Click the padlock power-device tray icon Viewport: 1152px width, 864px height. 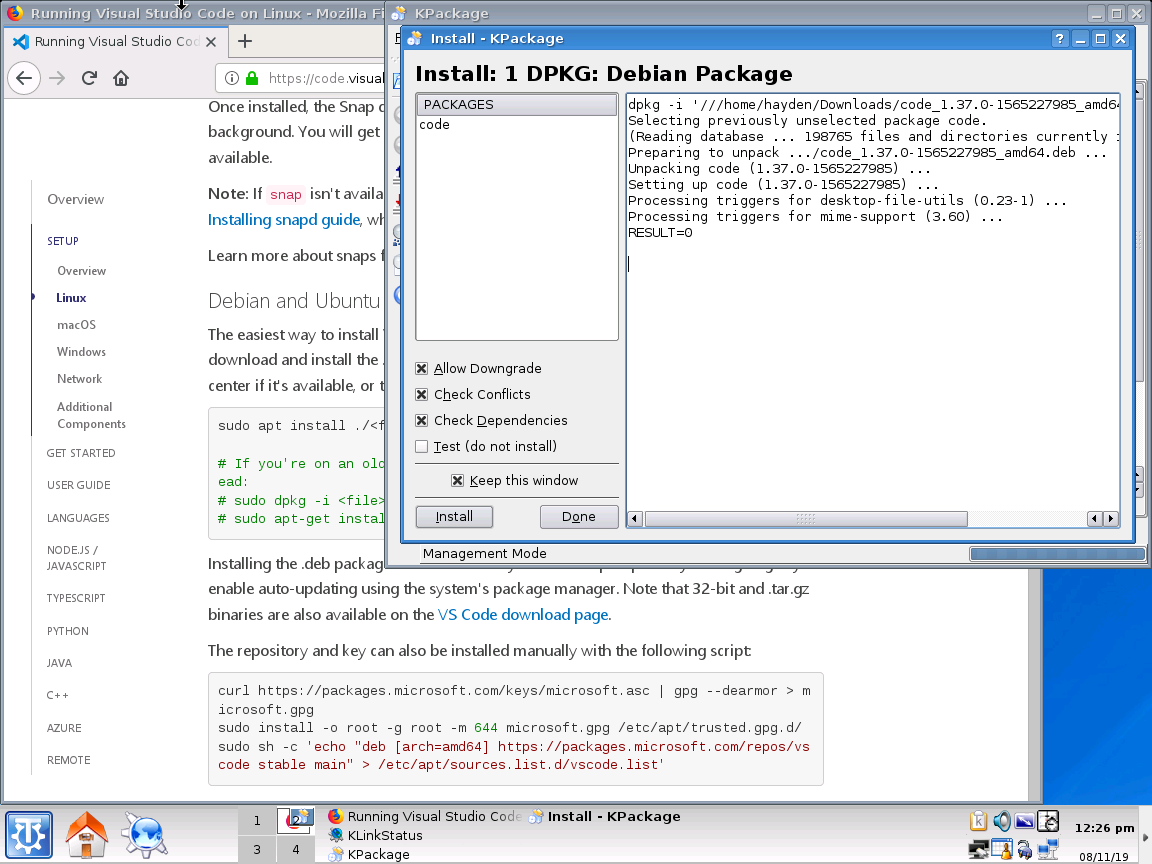point(1025,850)
